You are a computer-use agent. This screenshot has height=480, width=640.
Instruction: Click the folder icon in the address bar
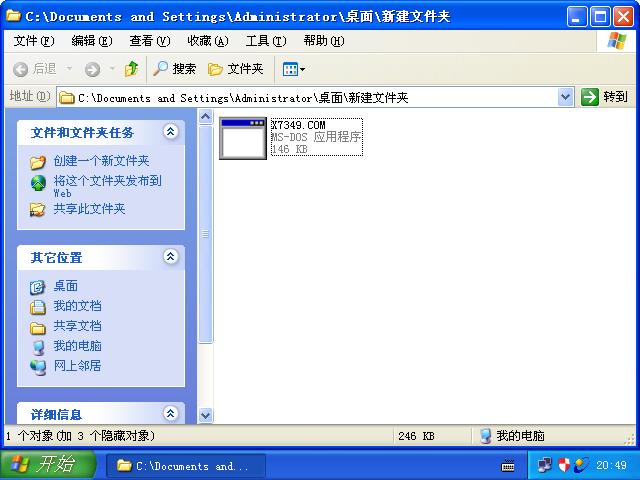click(x=67, y=98)
